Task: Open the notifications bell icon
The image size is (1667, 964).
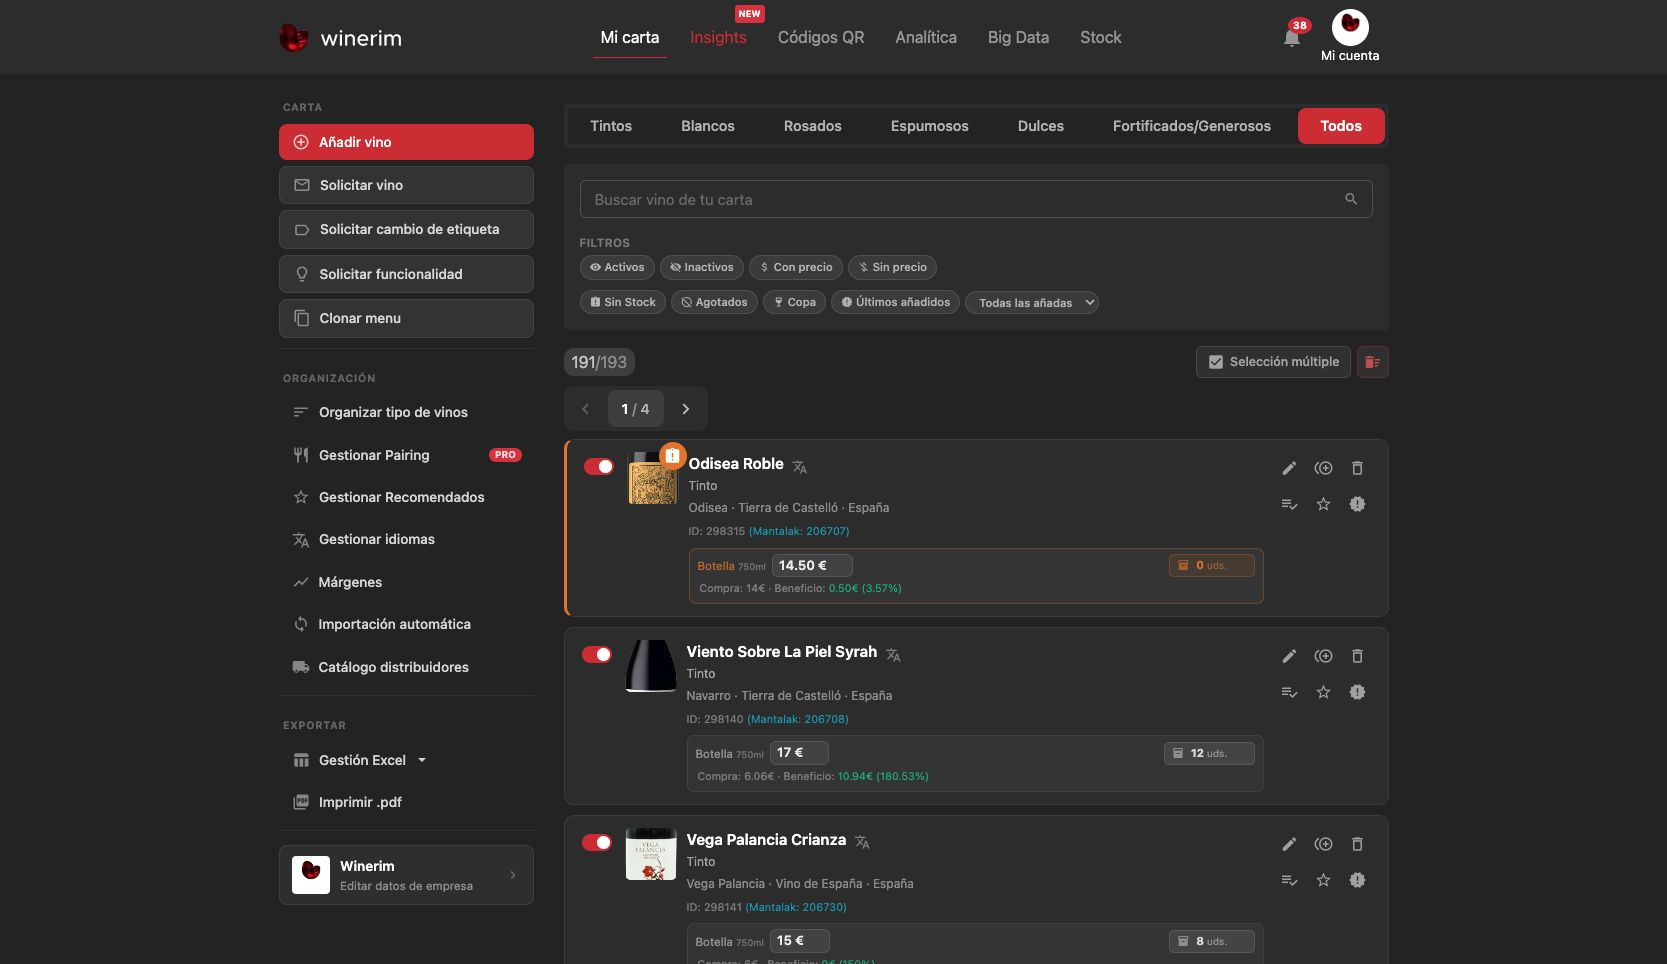Action: point(1291,38)
